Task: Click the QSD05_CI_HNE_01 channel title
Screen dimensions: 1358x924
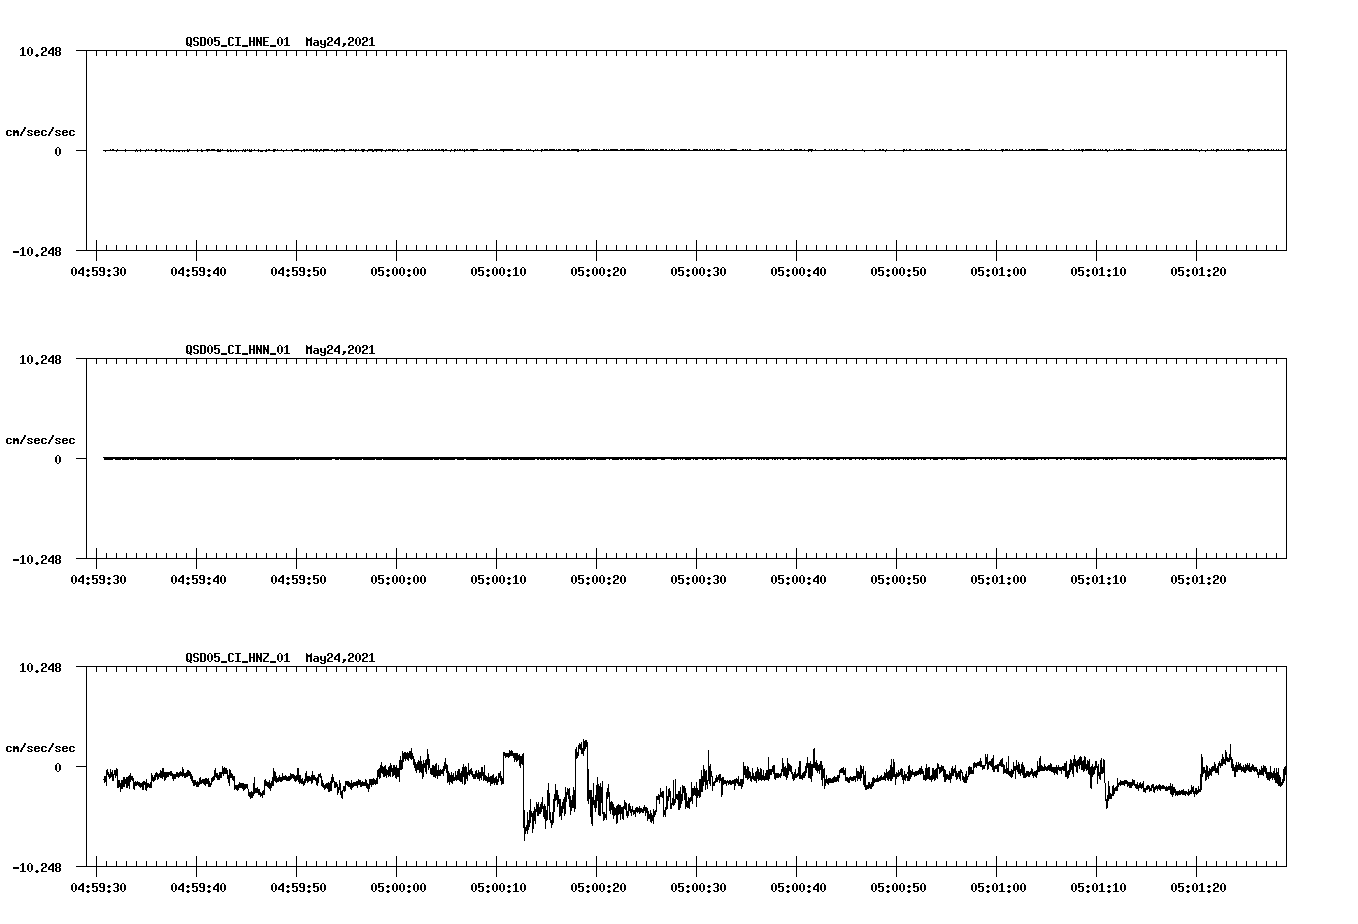Action: [235, 43]
